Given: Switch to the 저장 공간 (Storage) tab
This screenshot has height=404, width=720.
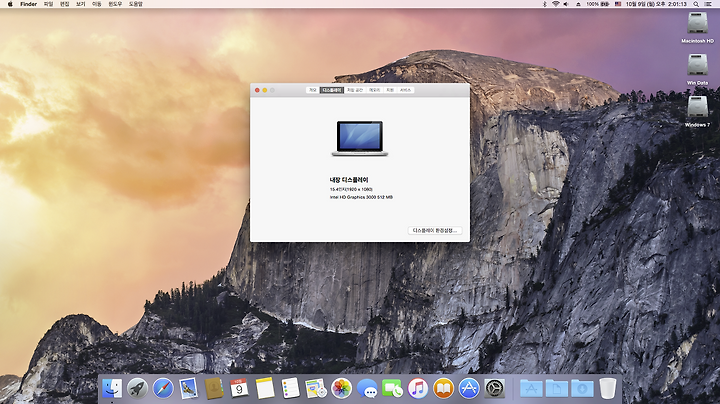Looking at the screenshot, I should (355, 90).
